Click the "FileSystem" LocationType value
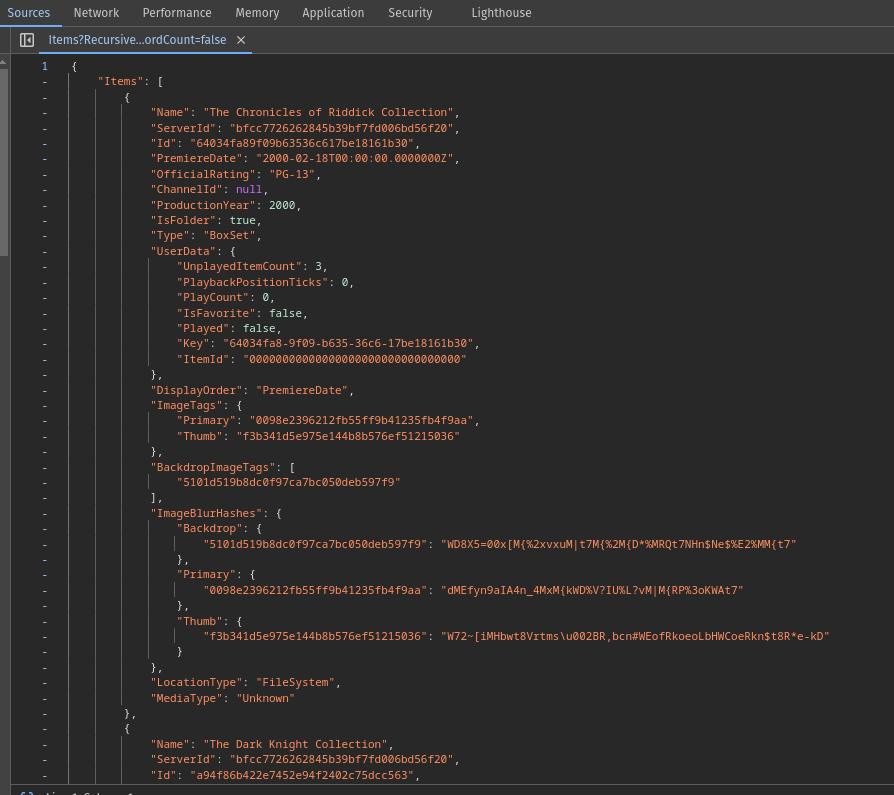 [296, 683]
